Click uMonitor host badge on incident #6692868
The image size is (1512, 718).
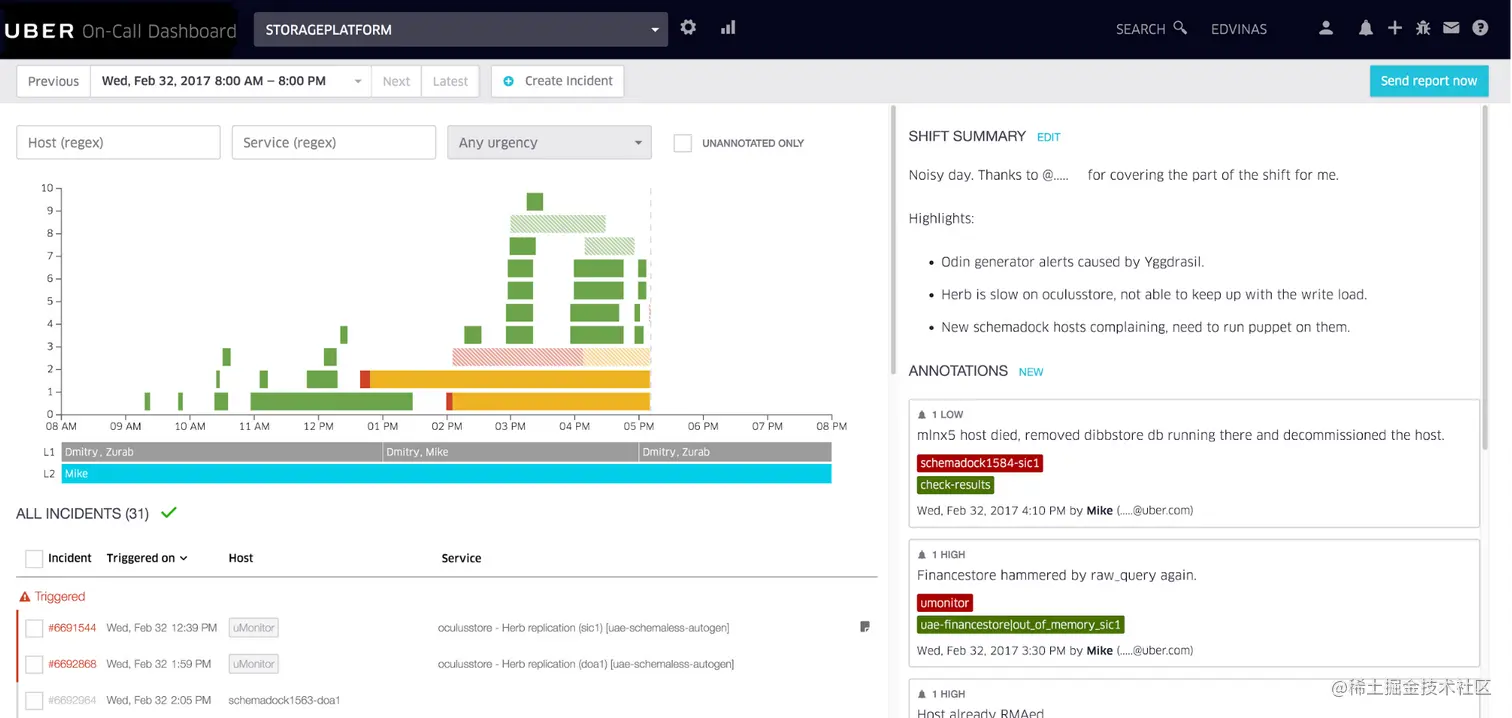point(253,664)
